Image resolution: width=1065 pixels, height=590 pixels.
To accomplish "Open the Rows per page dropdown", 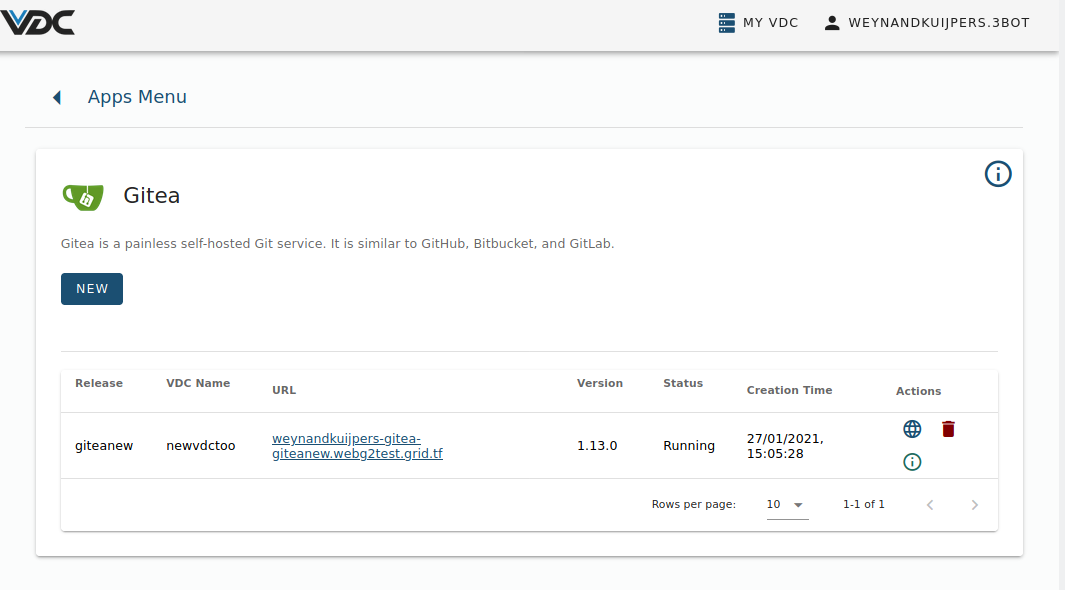I will (787, 504).
